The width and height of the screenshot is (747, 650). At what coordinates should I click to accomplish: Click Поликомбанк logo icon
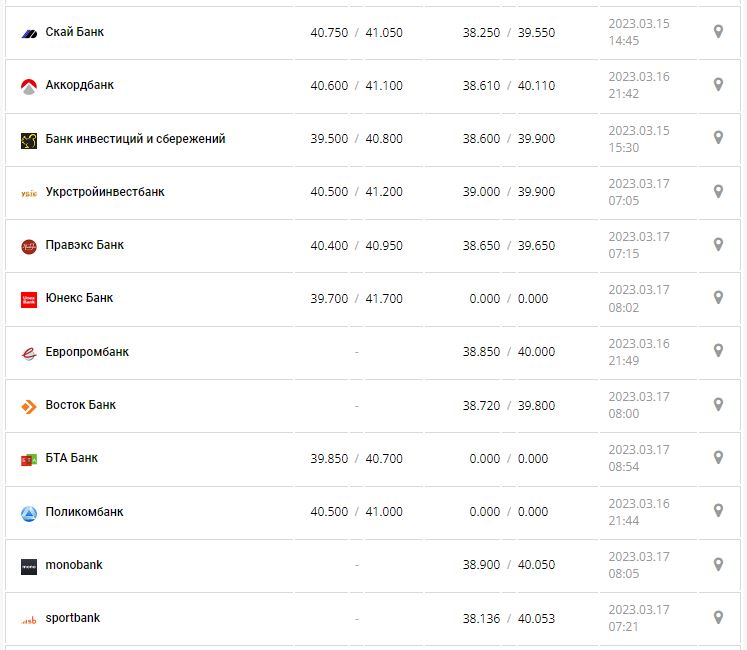click(x=29, y=513)
